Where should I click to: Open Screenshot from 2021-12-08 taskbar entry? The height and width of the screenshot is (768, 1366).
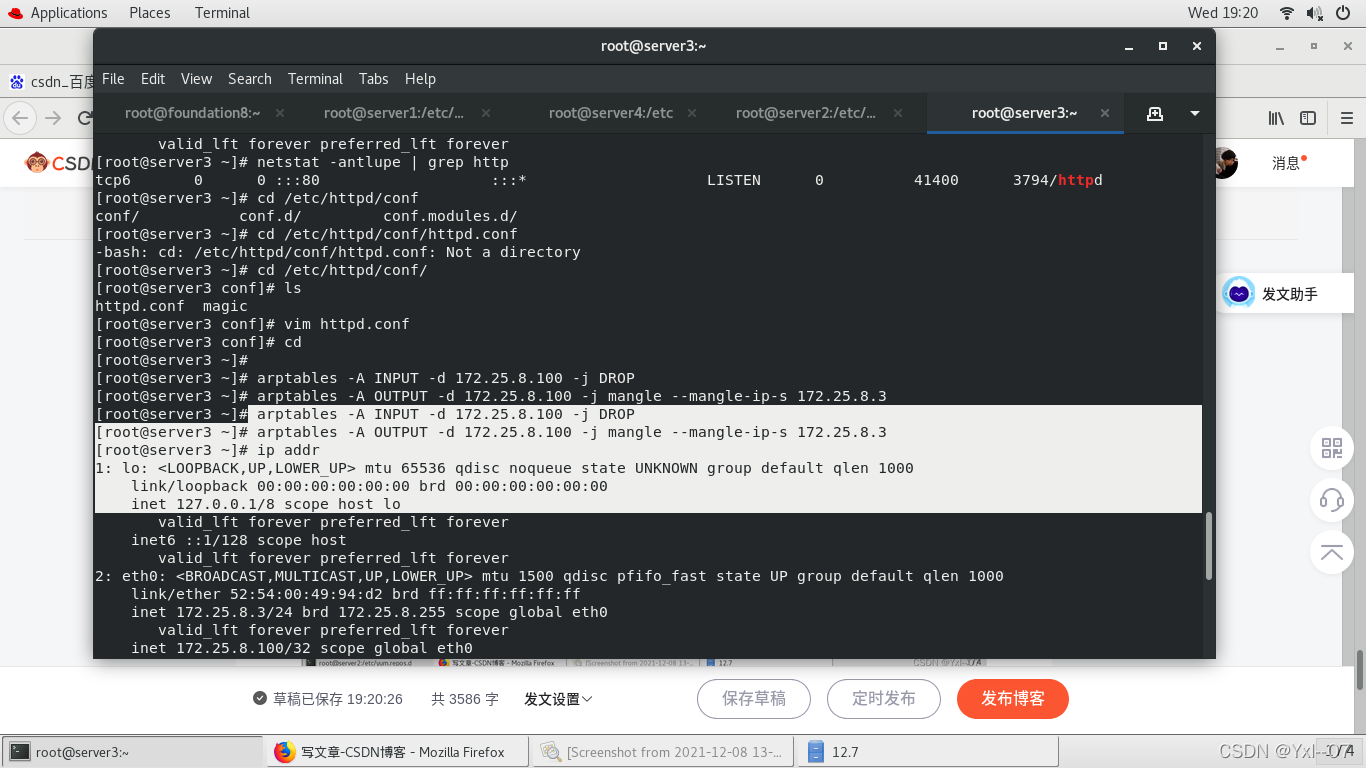[663, 752]
